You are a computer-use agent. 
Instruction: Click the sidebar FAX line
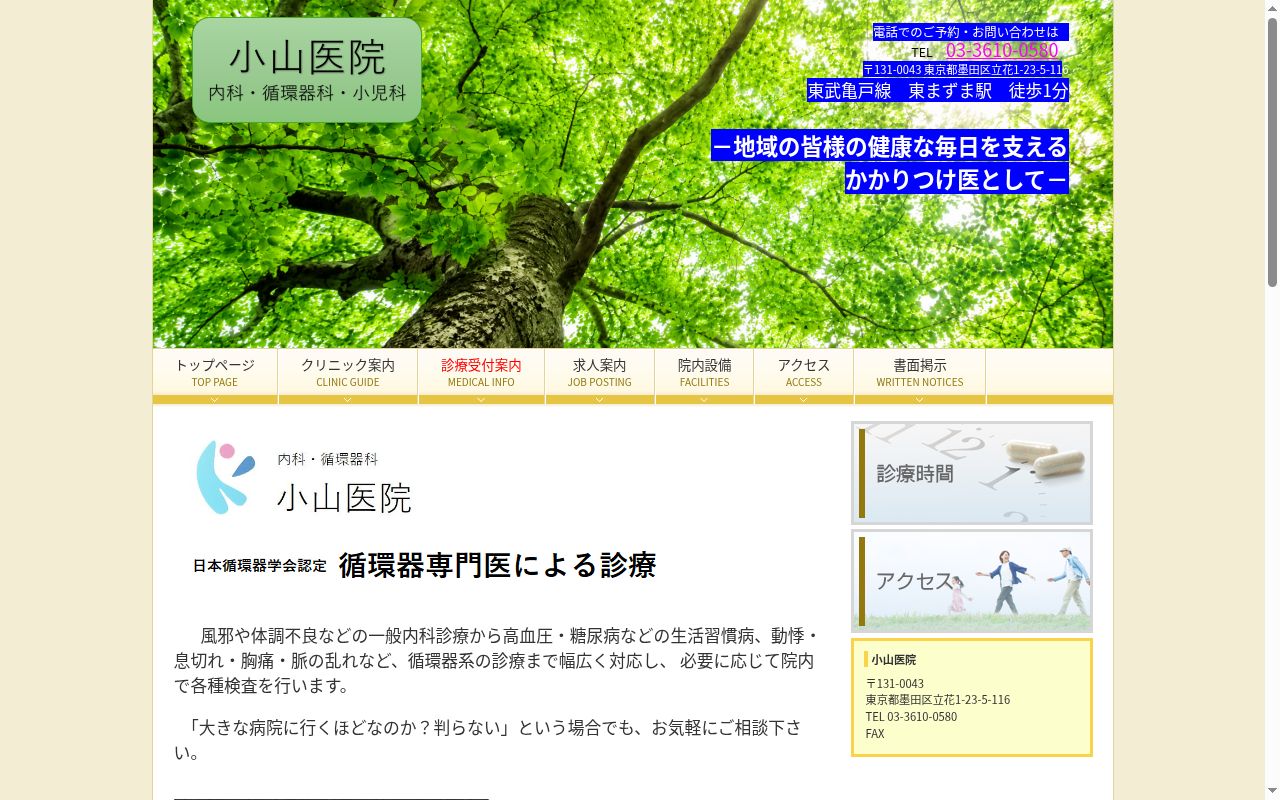point(875,734)
